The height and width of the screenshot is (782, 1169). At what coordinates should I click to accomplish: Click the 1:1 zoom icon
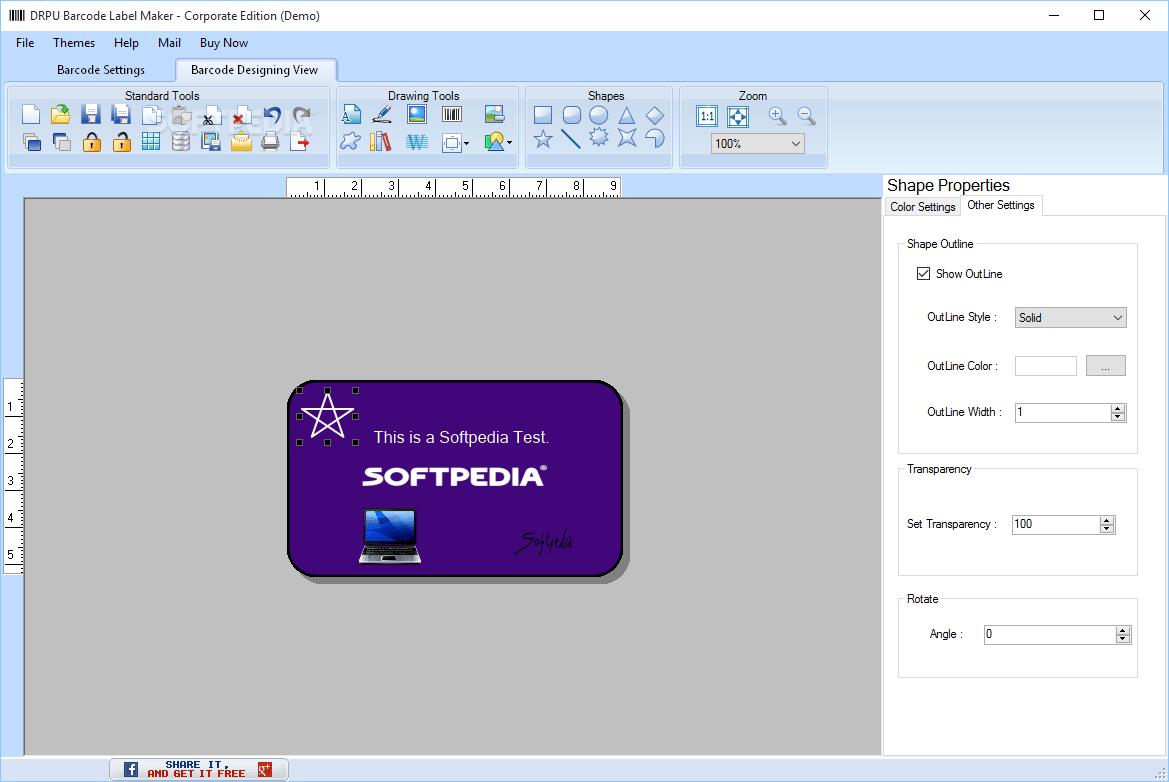coord(707,116)
